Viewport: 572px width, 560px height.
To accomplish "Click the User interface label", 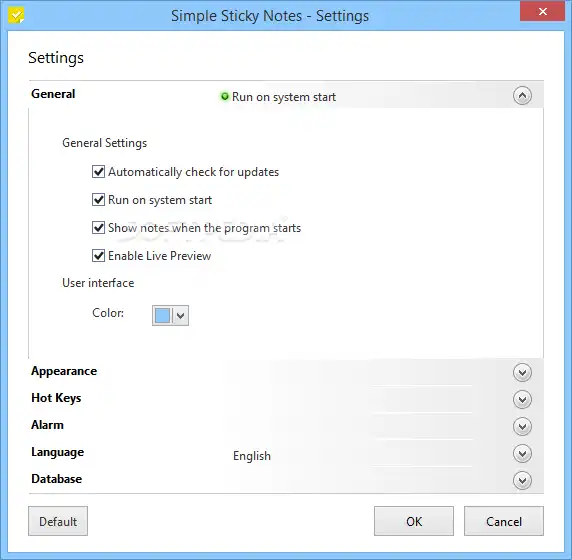I will click(98, 283).
